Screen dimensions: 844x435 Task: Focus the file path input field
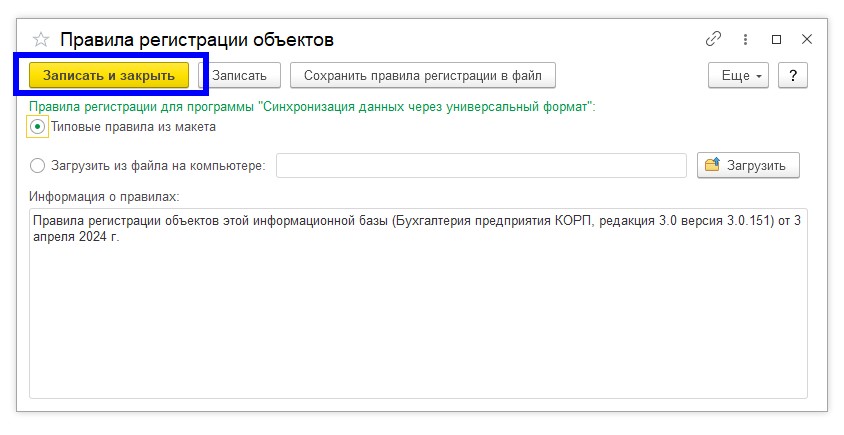pyautogui.click(x=481, y=165)
